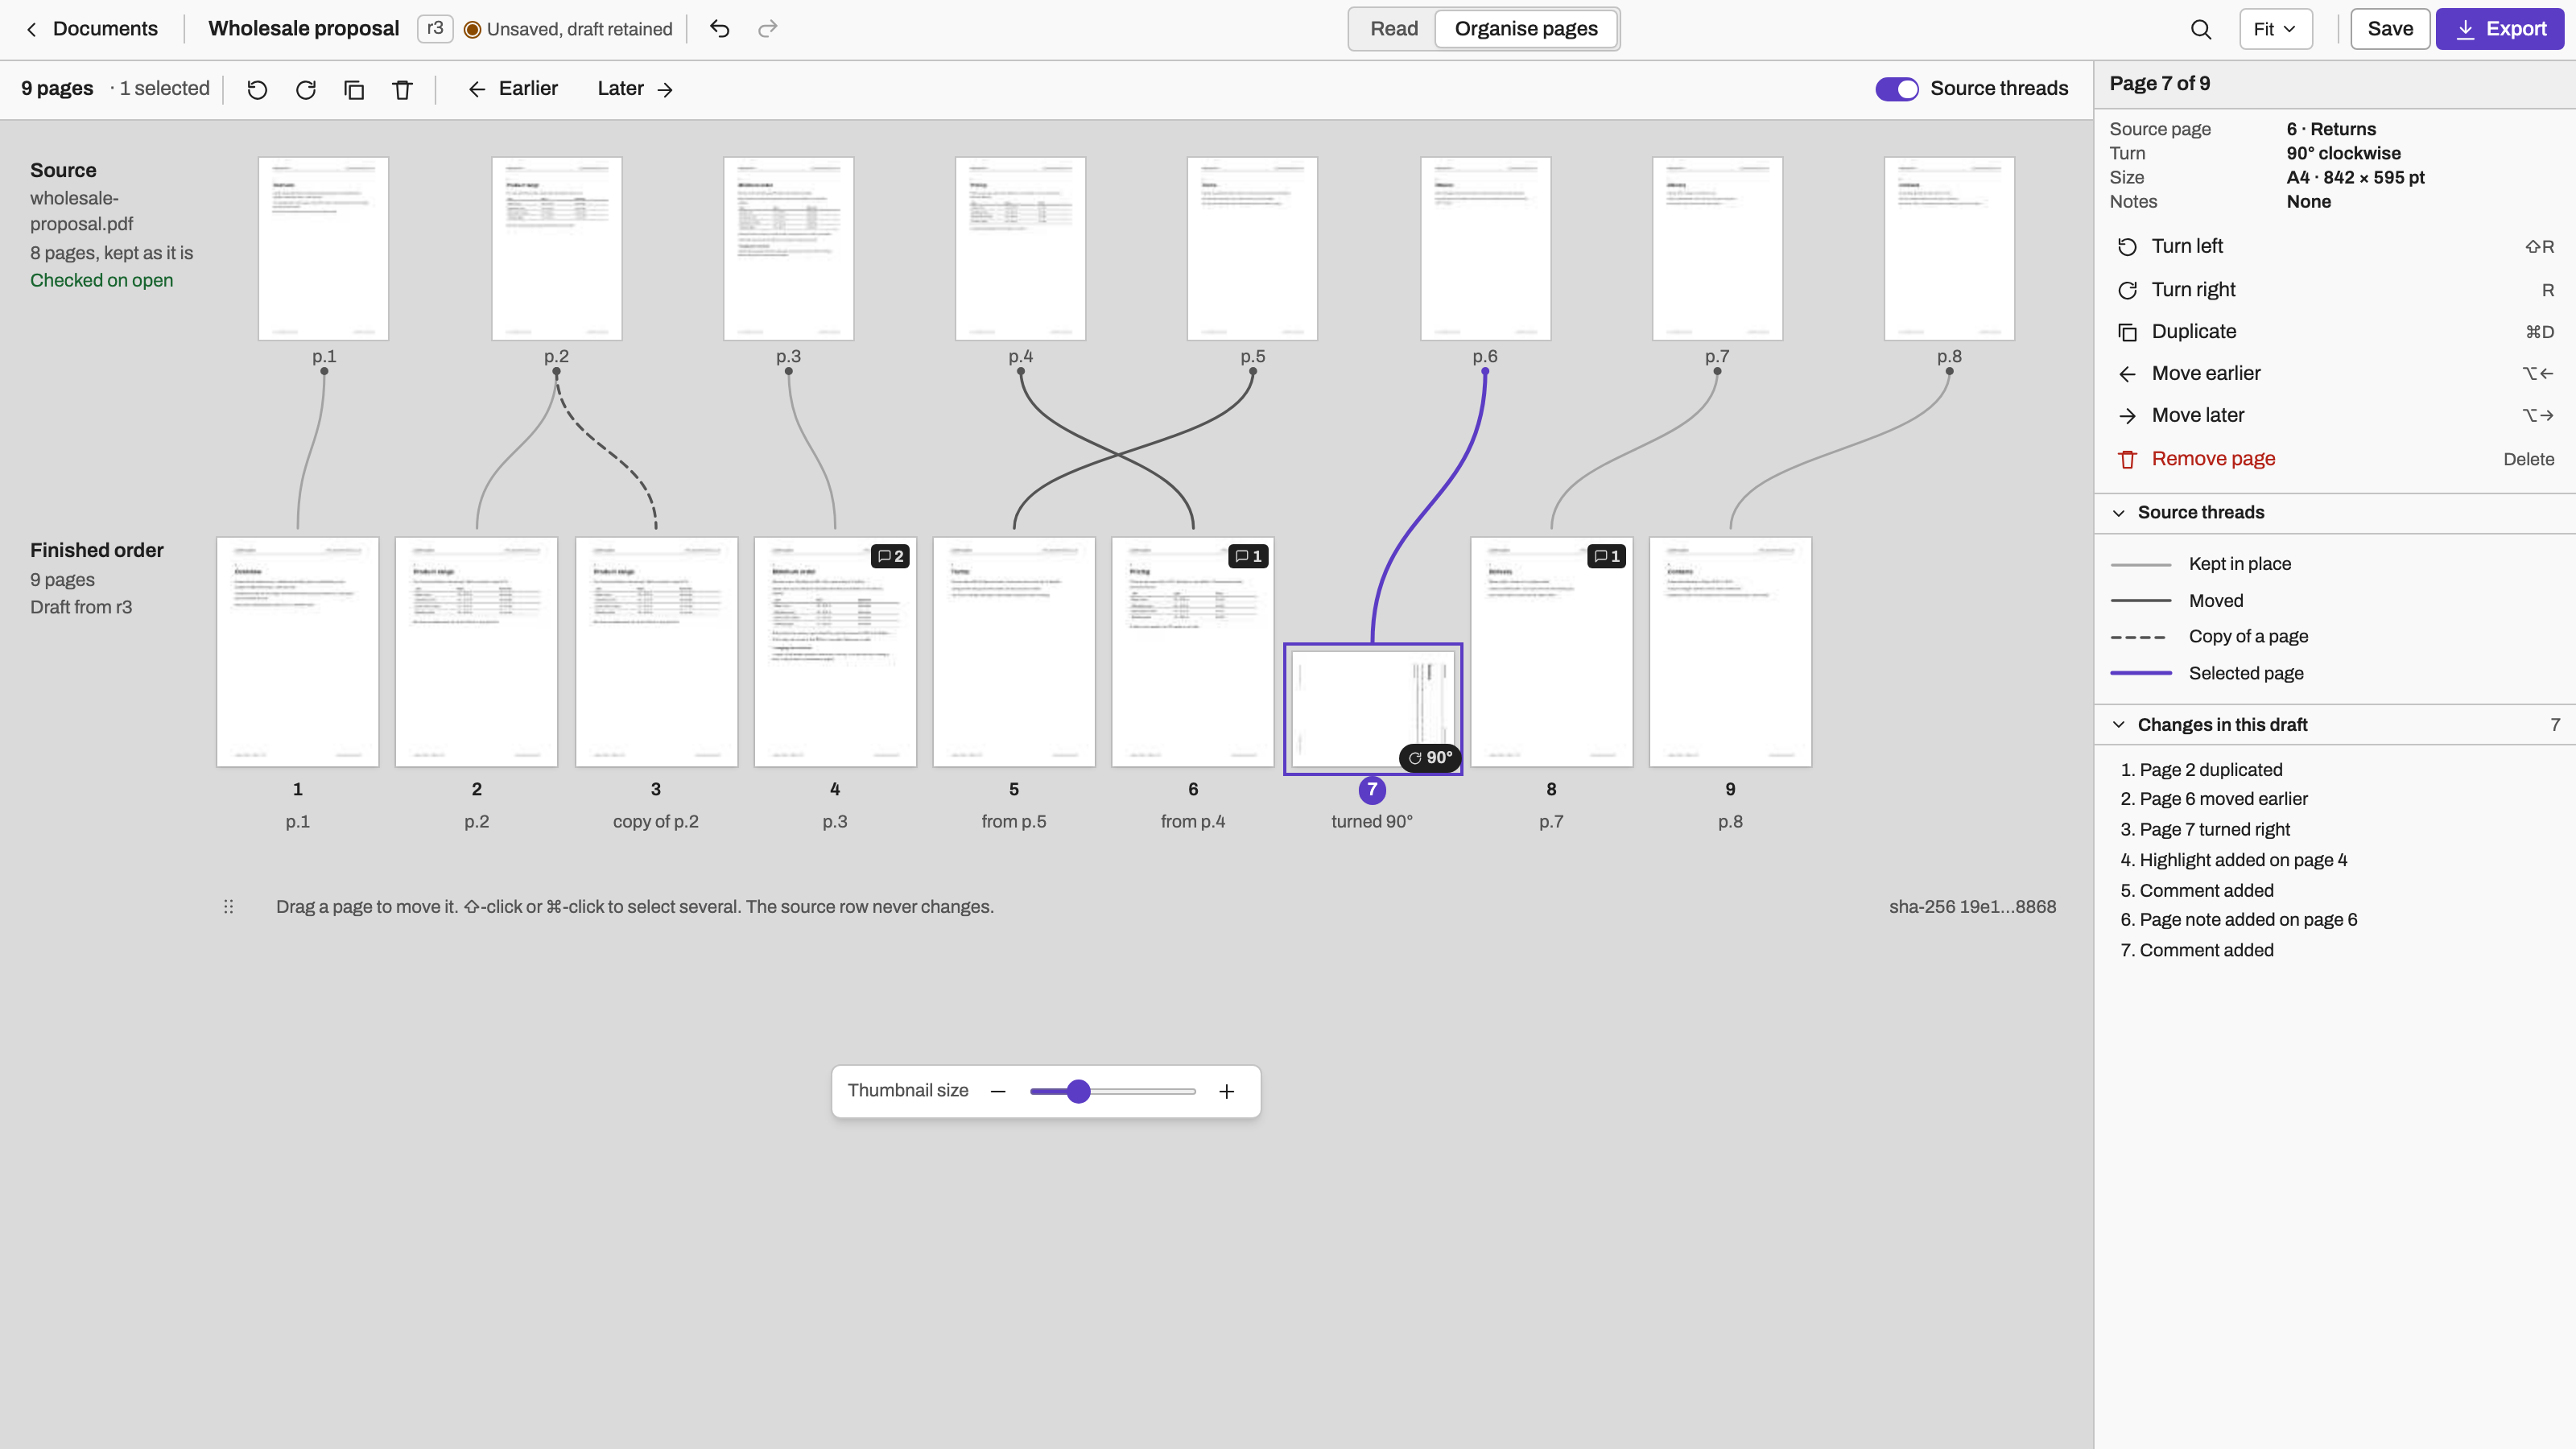The height and width of the screenshot is (1449, 2576).
Task: Choose Move earlier in the page panel
Action: point(2334,373)
